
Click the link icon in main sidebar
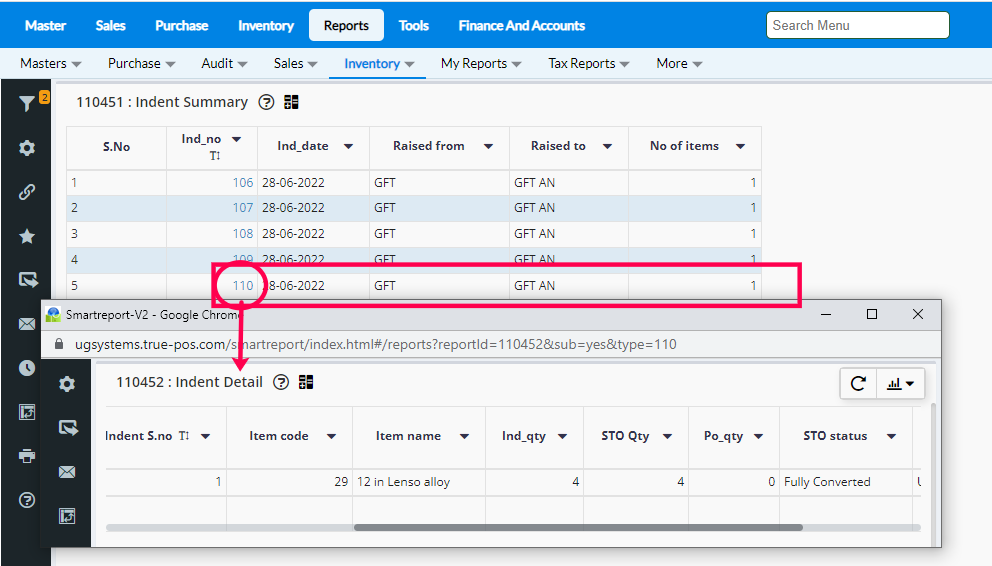pyautogui.click(x=27, y=192)
